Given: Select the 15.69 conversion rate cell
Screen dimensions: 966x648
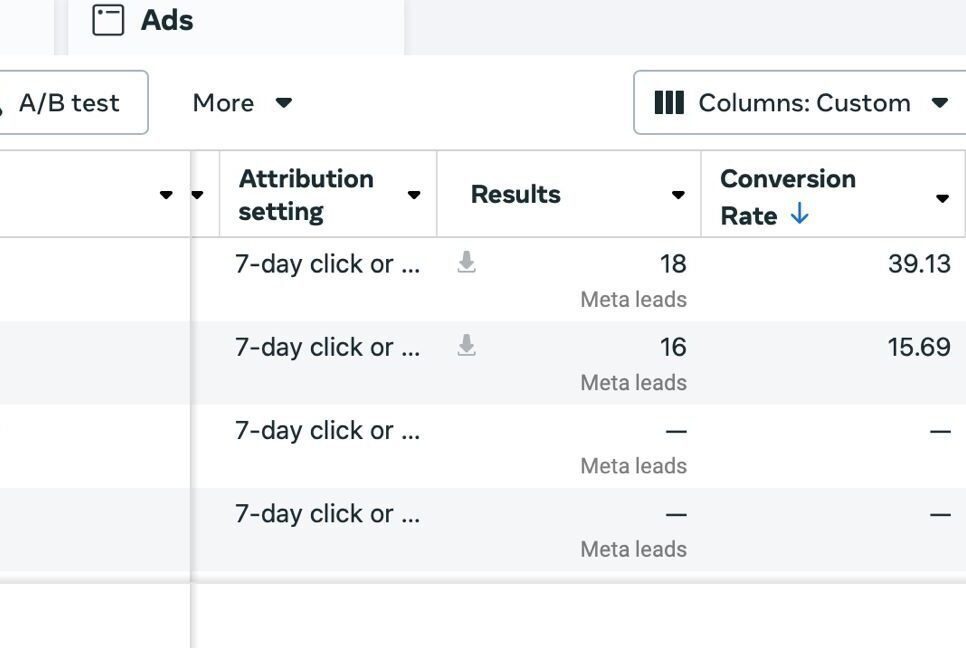Looking at the screenshot, I should point(918,347).
